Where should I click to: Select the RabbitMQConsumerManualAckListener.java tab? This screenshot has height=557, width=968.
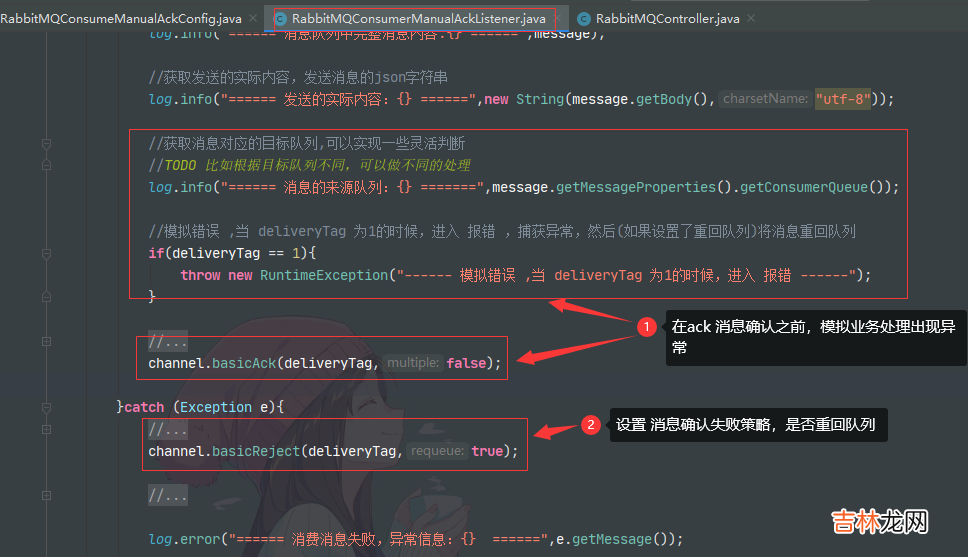[418, 19]
